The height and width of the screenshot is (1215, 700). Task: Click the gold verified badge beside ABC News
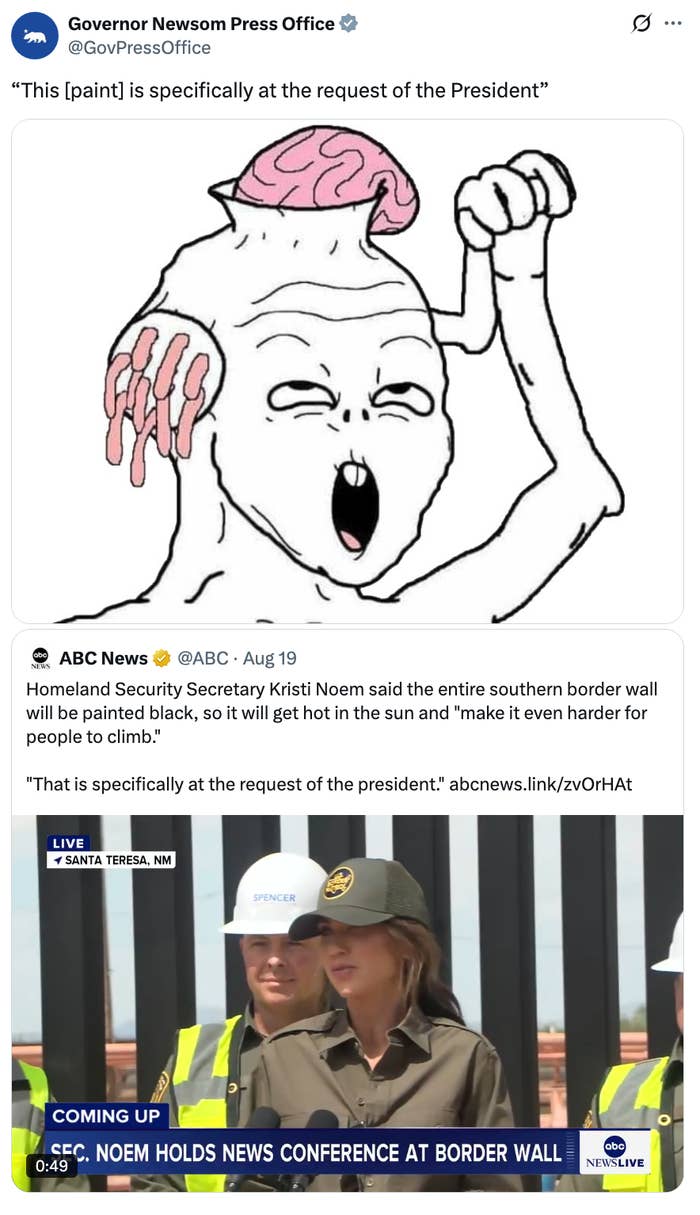tap(161, 658)
